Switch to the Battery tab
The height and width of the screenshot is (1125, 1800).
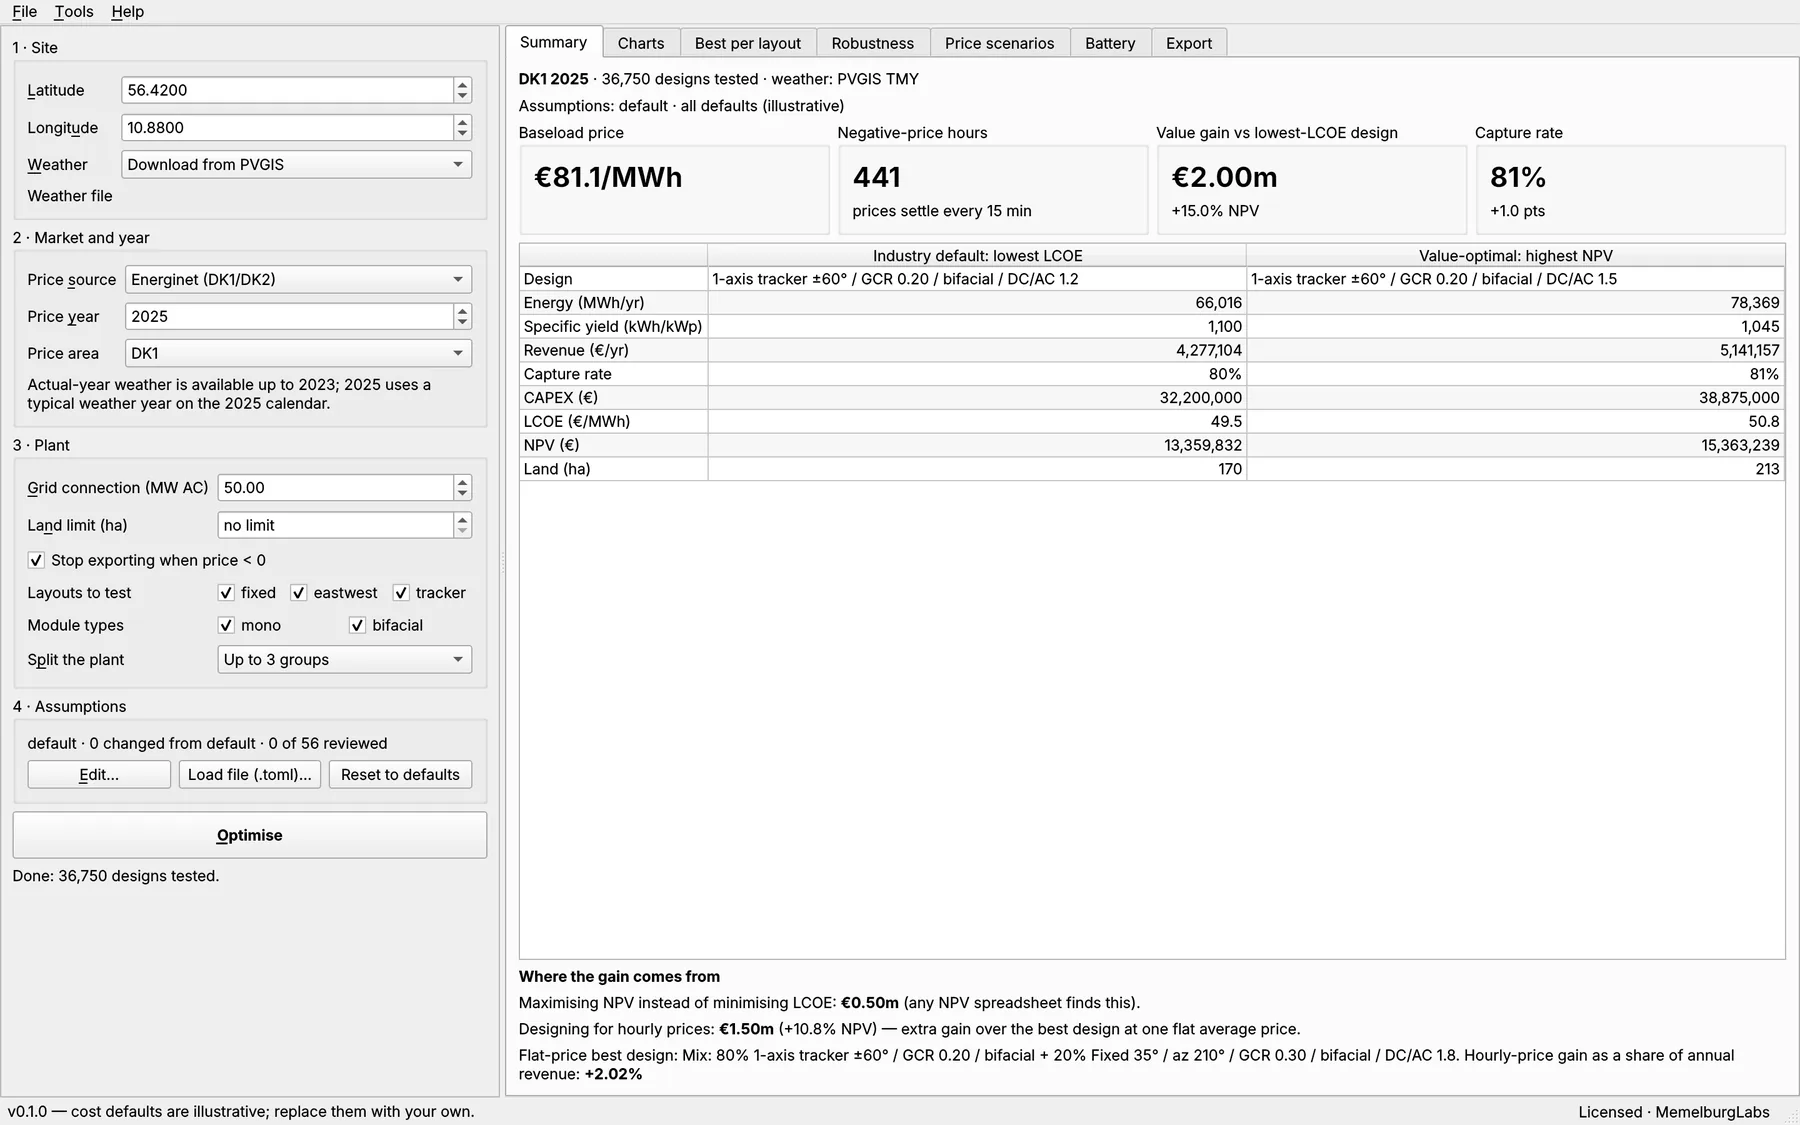pos(1110,43)
